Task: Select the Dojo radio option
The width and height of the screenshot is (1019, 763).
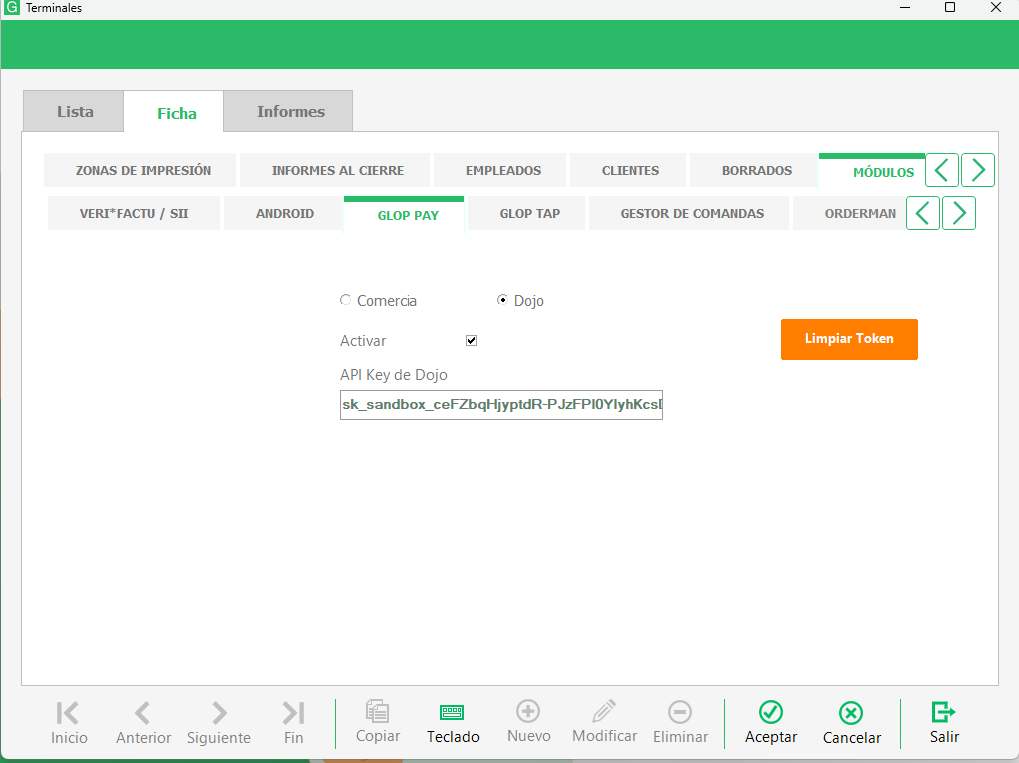Action: 502,300
